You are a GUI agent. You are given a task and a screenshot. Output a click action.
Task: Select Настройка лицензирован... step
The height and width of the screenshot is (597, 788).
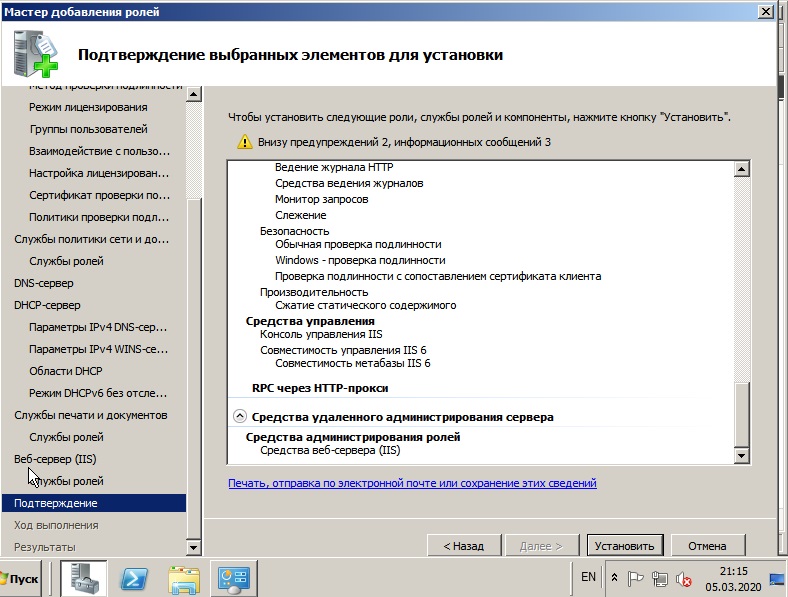point(99,173)
